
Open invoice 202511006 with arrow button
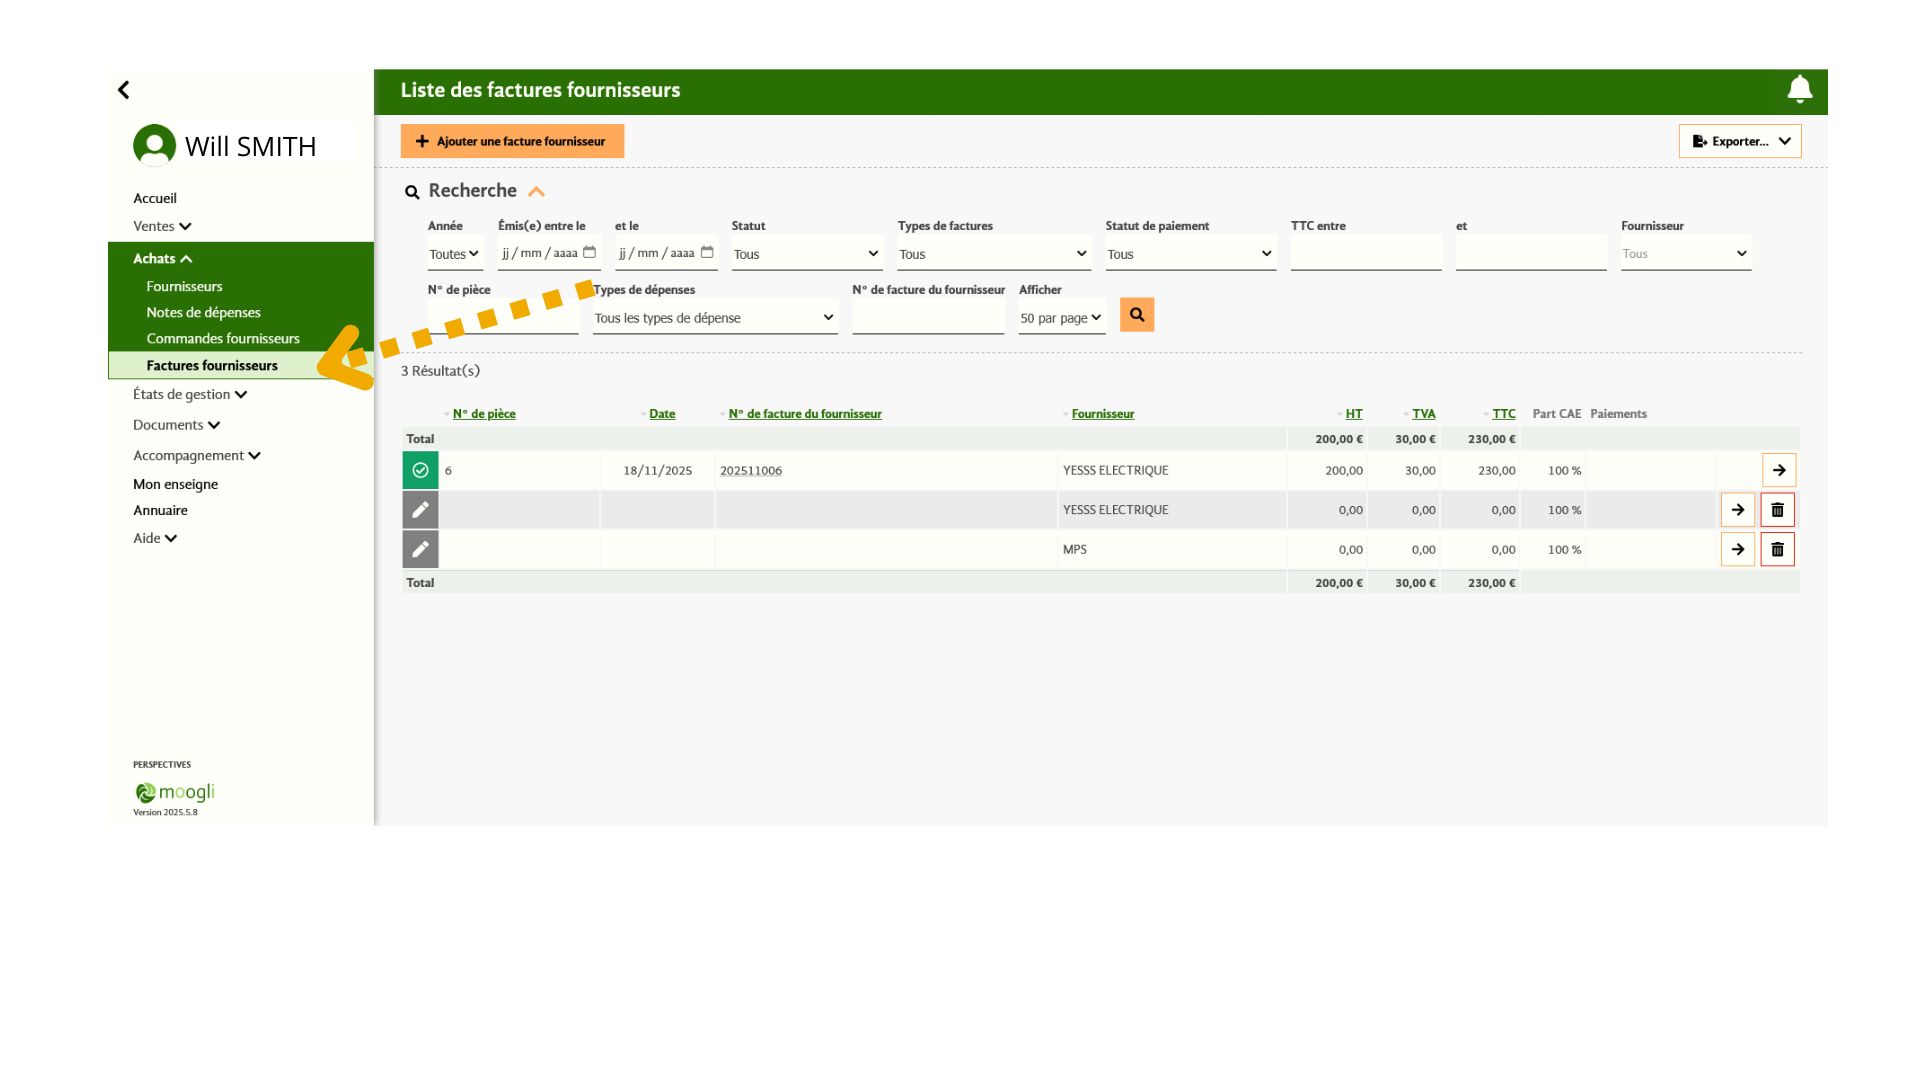[x=1779, y=470]
